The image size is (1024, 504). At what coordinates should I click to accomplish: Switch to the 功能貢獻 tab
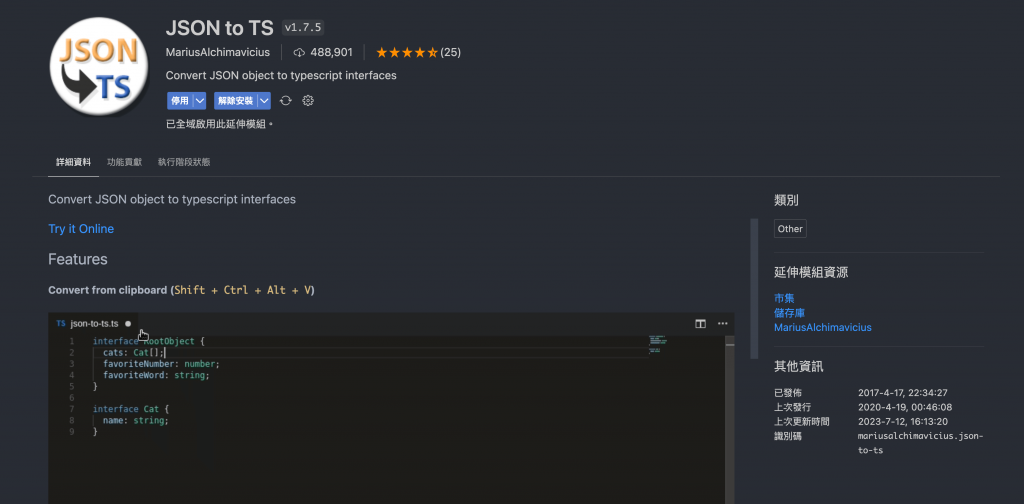coord(124,162)
